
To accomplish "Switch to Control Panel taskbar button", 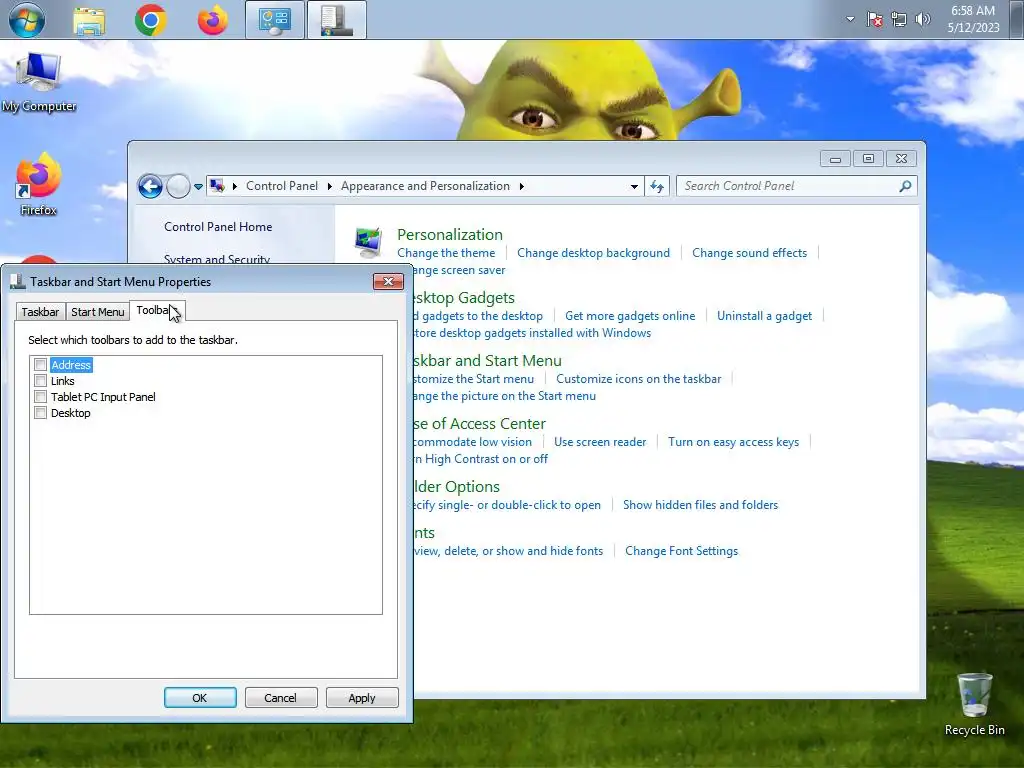I will tap(275, 20).
